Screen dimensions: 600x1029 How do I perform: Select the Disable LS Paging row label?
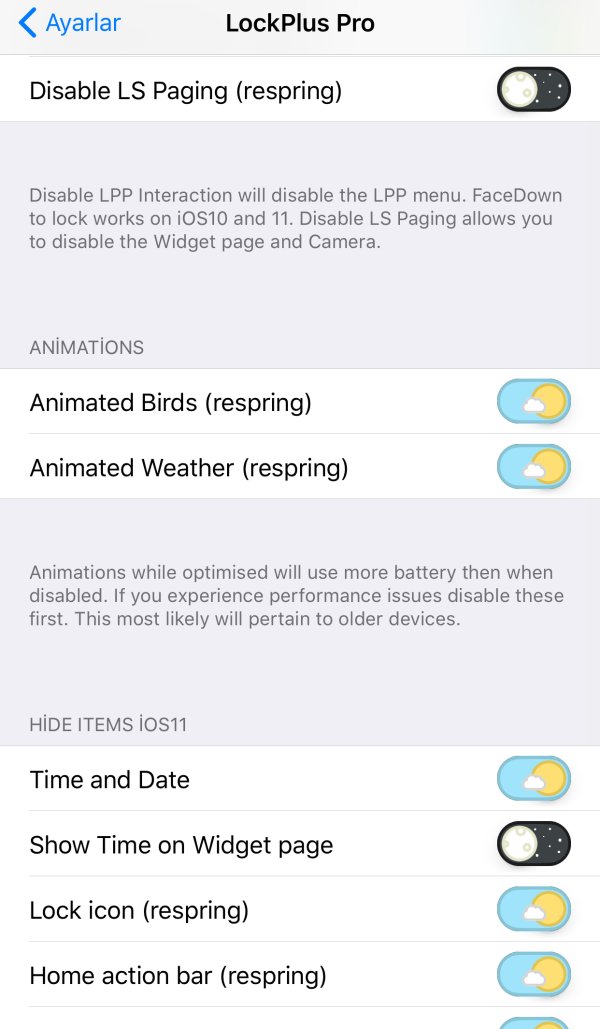coord(186,91)
